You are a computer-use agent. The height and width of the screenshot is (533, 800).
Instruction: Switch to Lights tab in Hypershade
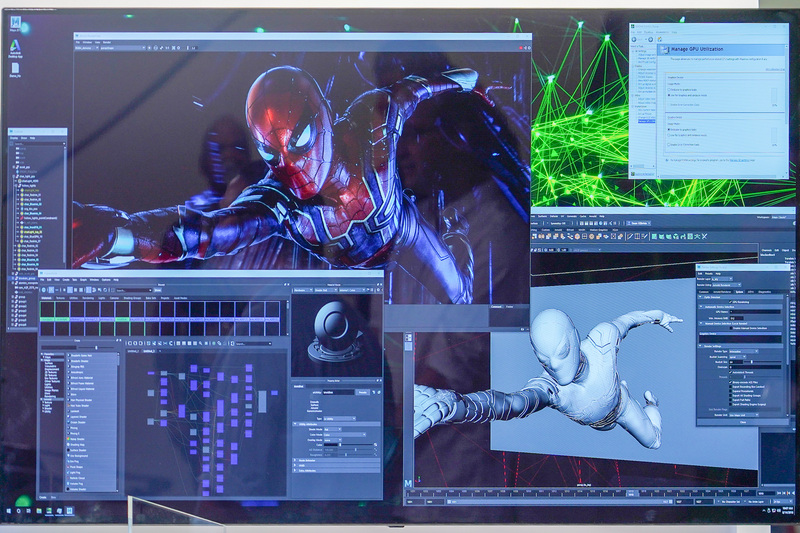(102, 298)
